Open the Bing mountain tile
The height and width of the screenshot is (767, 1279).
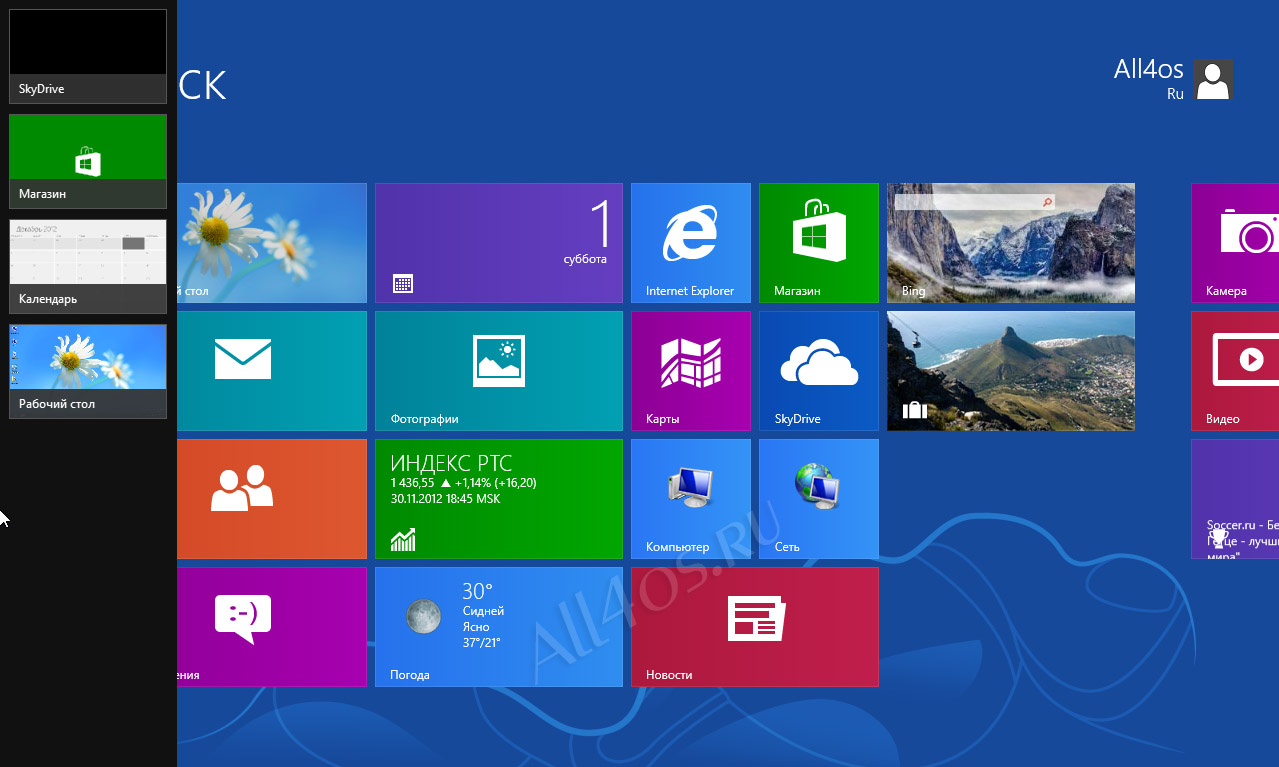pyautogui.click(x=1011, y=243)
